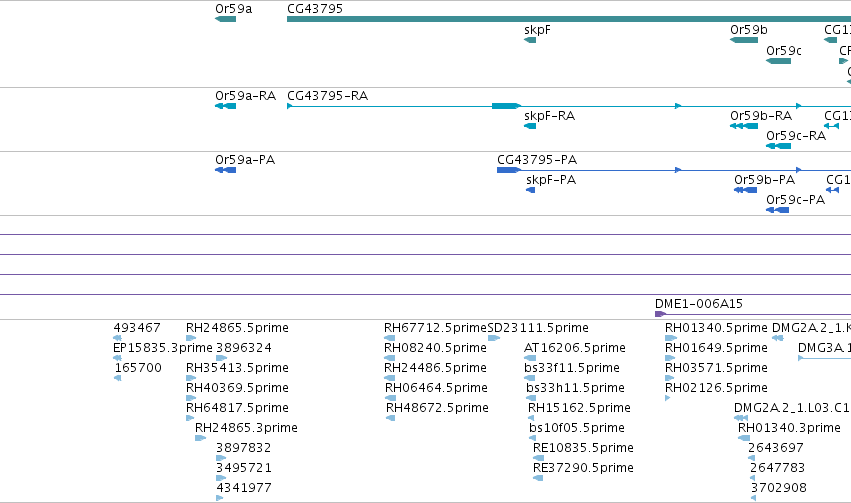Select the 493467 feature label

pyautogui.click(x=137, y=328)
